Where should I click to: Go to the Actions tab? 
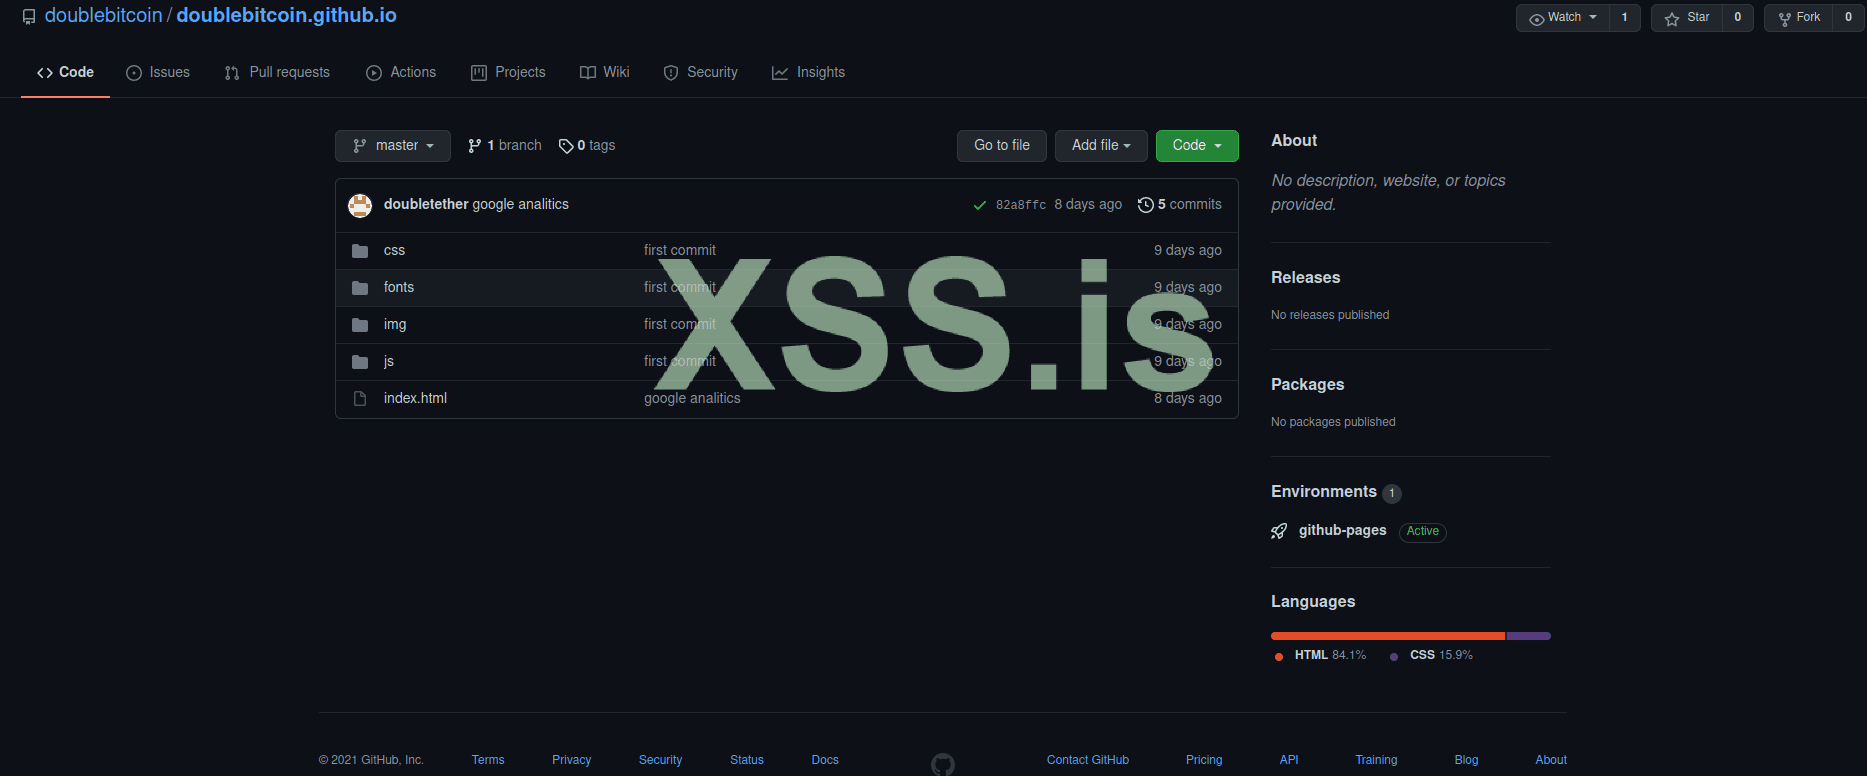(x=401, y=72)
